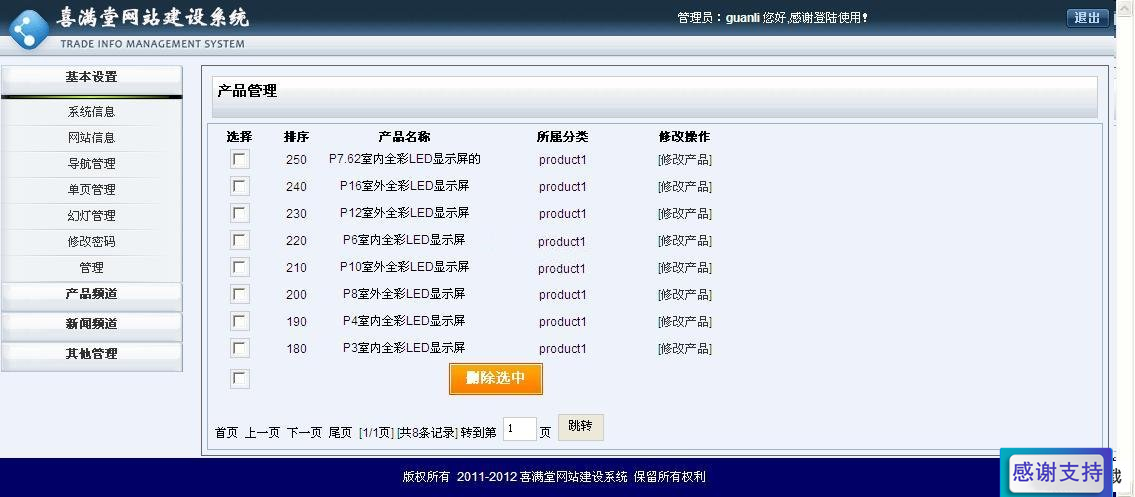Click the administrator name guanli
Image resolution: width=1135 pixels, height=497 pixels.
[743, 17]
